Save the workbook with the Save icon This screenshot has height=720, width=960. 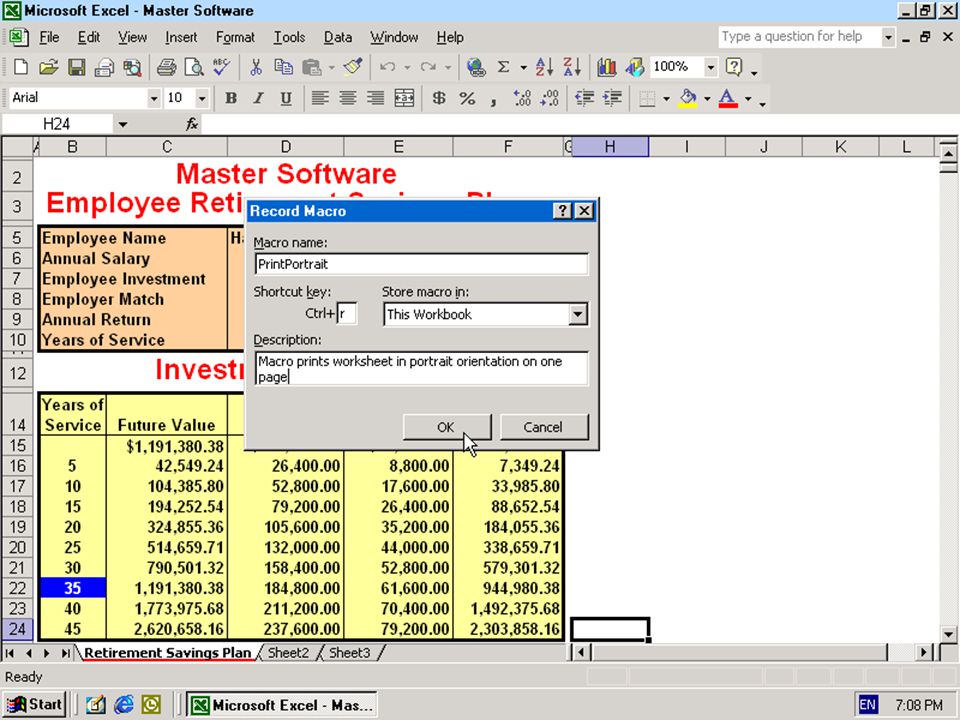[77, 67]
